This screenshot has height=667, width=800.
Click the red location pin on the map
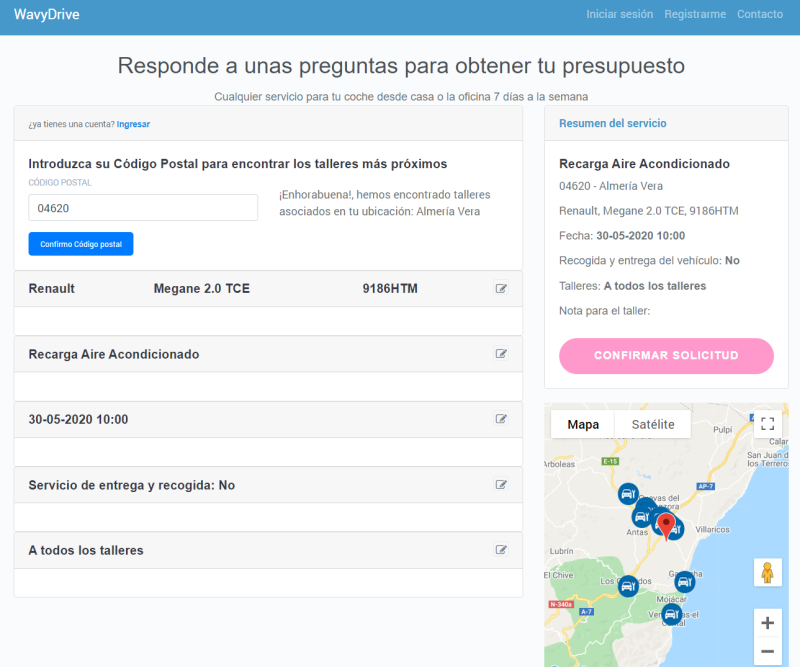(x=668, y=522)
